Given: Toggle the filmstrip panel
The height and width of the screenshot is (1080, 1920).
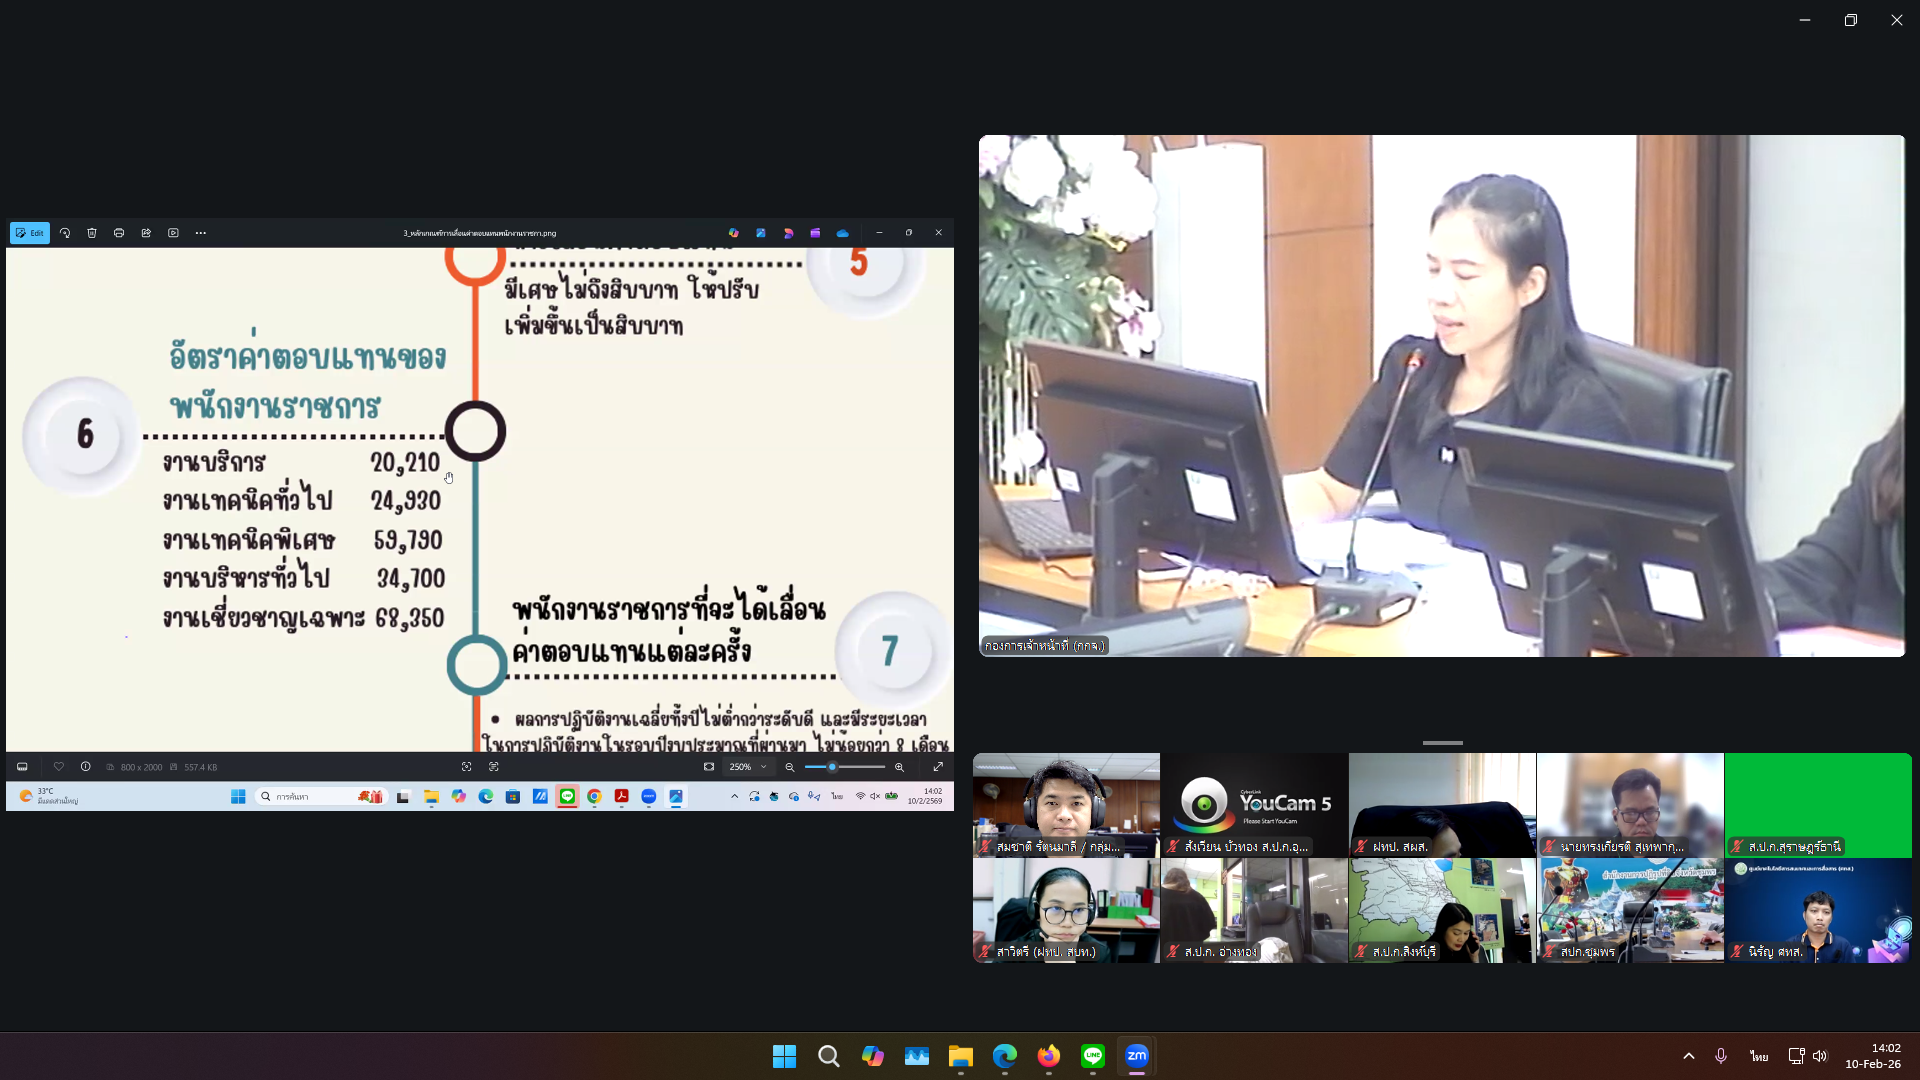Looking at the screenshot, I should point(22,767).
